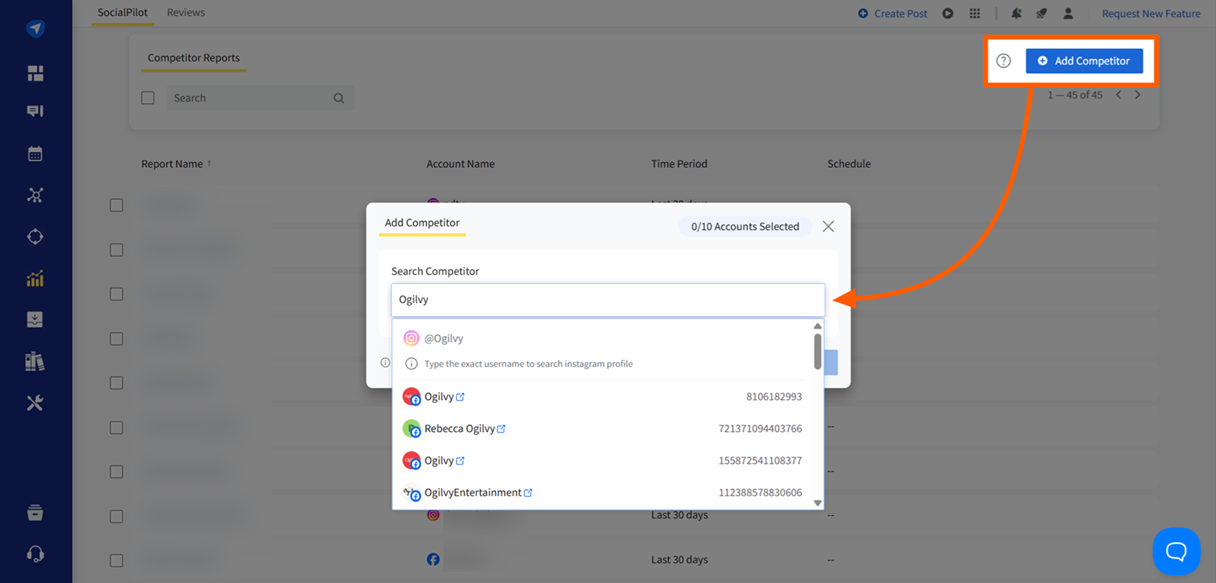
Task: Go to previous page of reports
Action: pyautogui.click(x=1119, y=95)
